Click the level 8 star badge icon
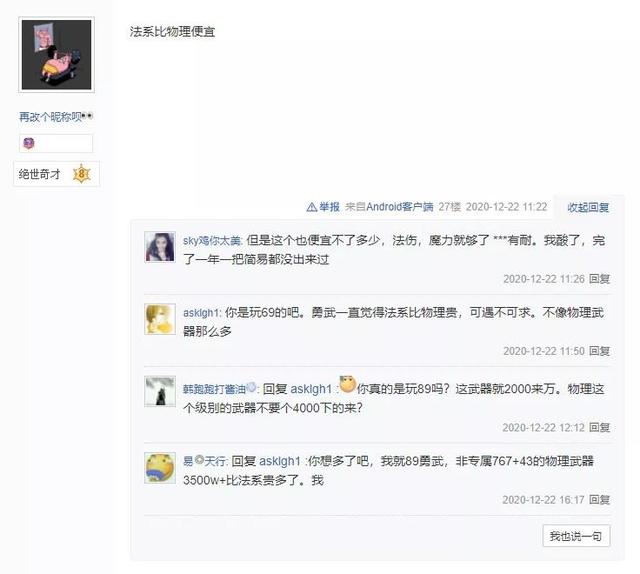640x574 pixels. (82, 174)
